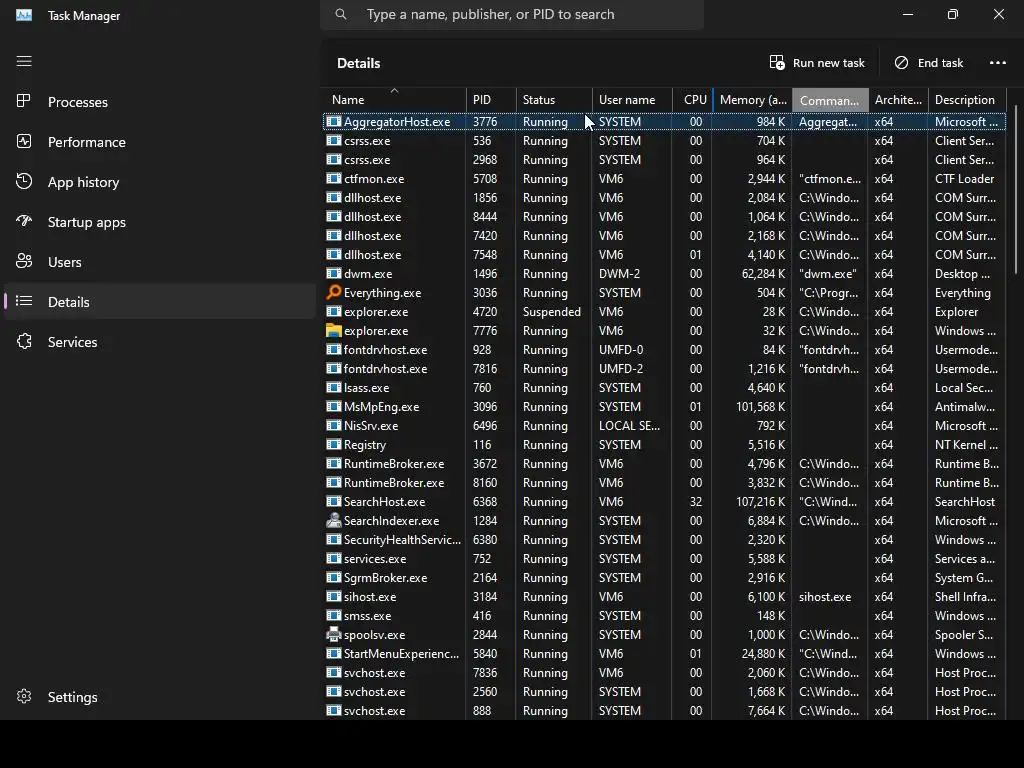Screen dimensions: 1024x768
Task: Sort by the Status column header
Action: 554,100
